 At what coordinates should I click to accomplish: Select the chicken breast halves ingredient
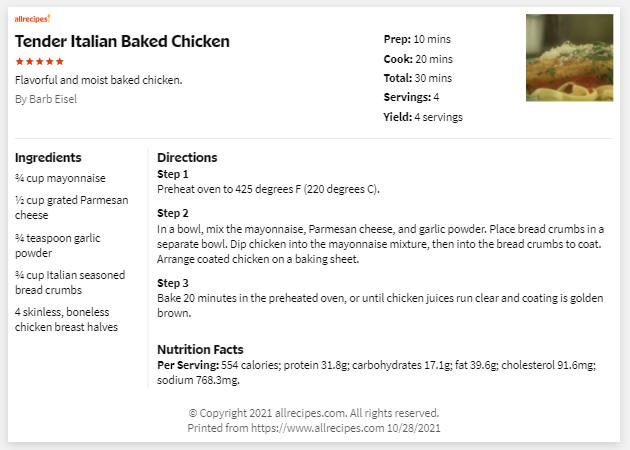click(66, 319)
